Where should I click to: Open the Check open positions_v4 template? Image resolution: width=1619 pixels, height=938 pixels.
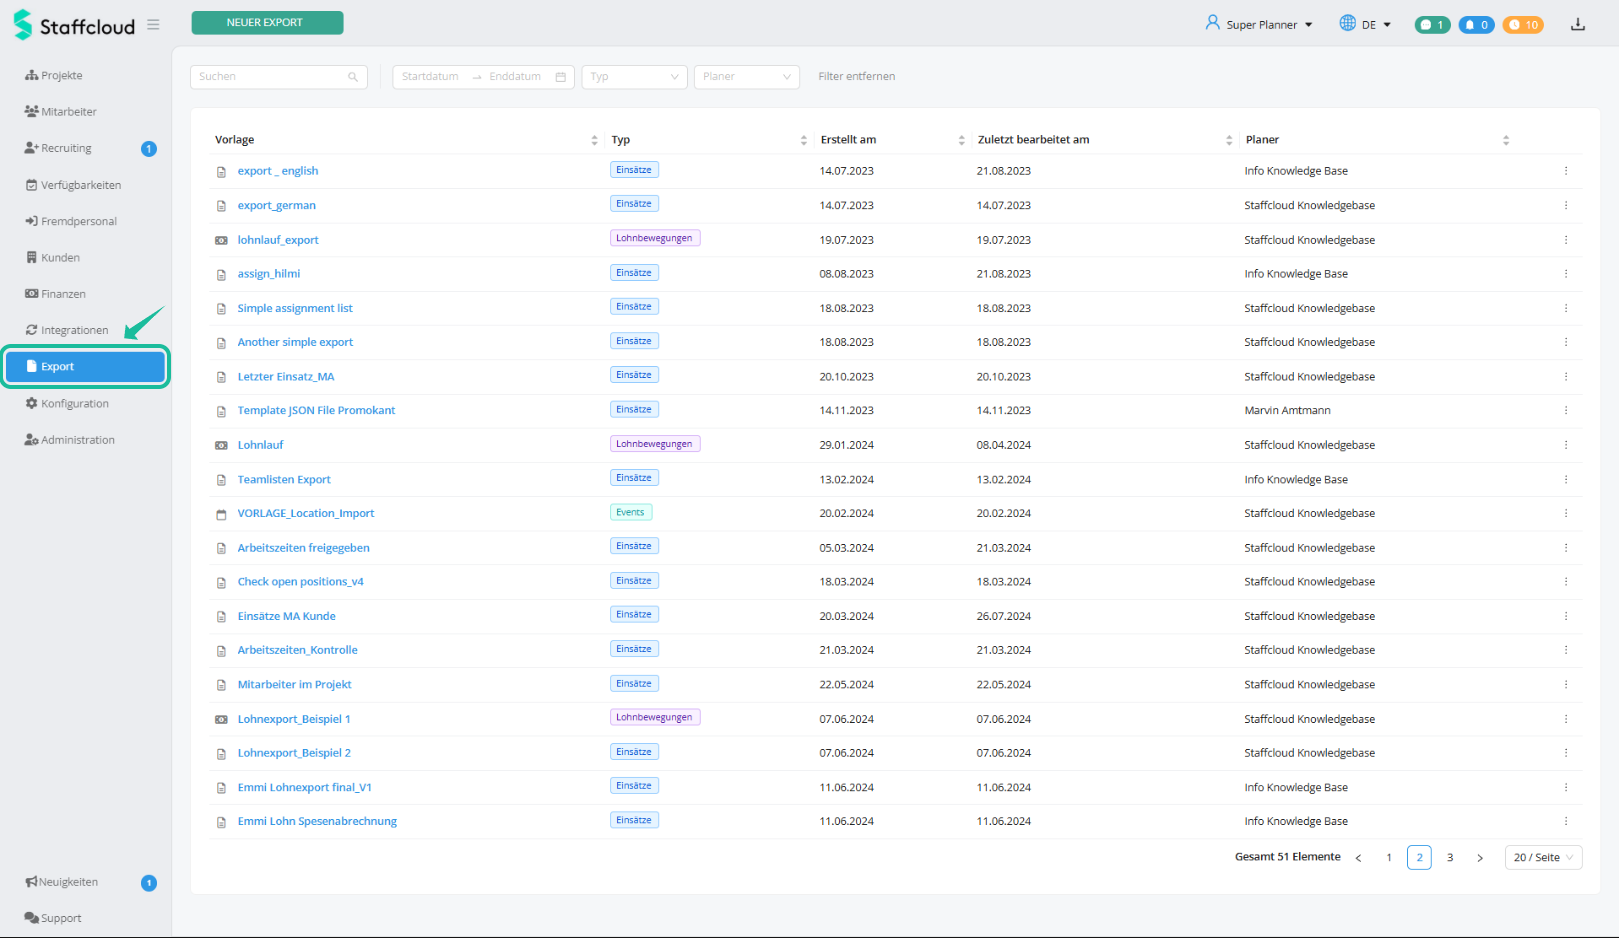click(300, 582)
